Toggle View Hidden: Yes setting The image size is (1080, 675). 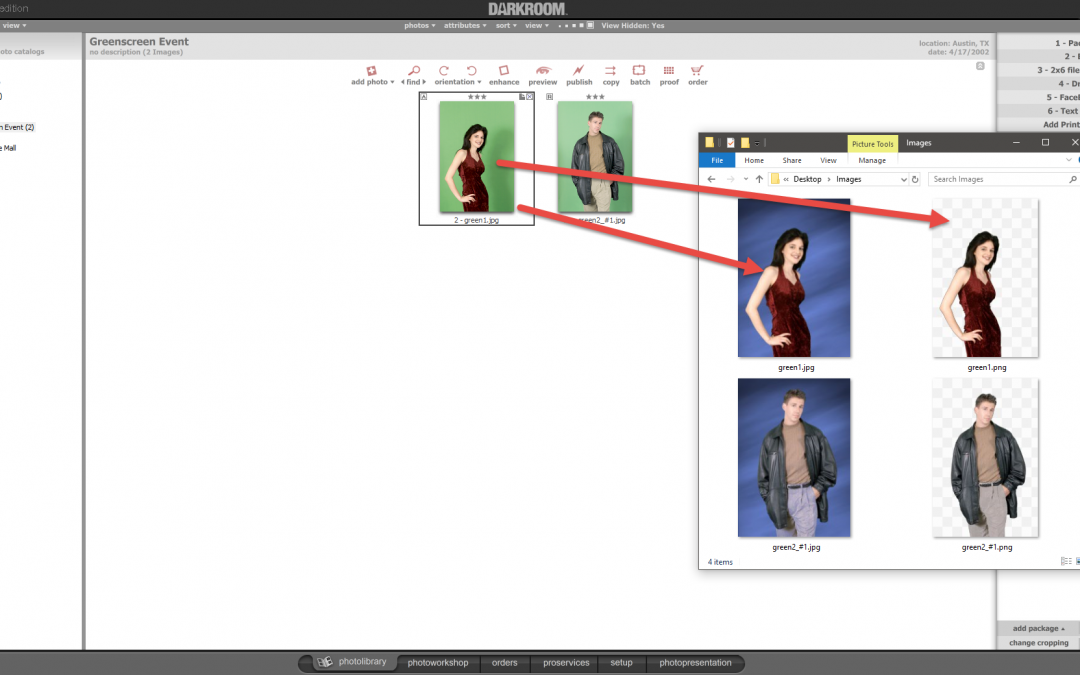tap(632, 25)
